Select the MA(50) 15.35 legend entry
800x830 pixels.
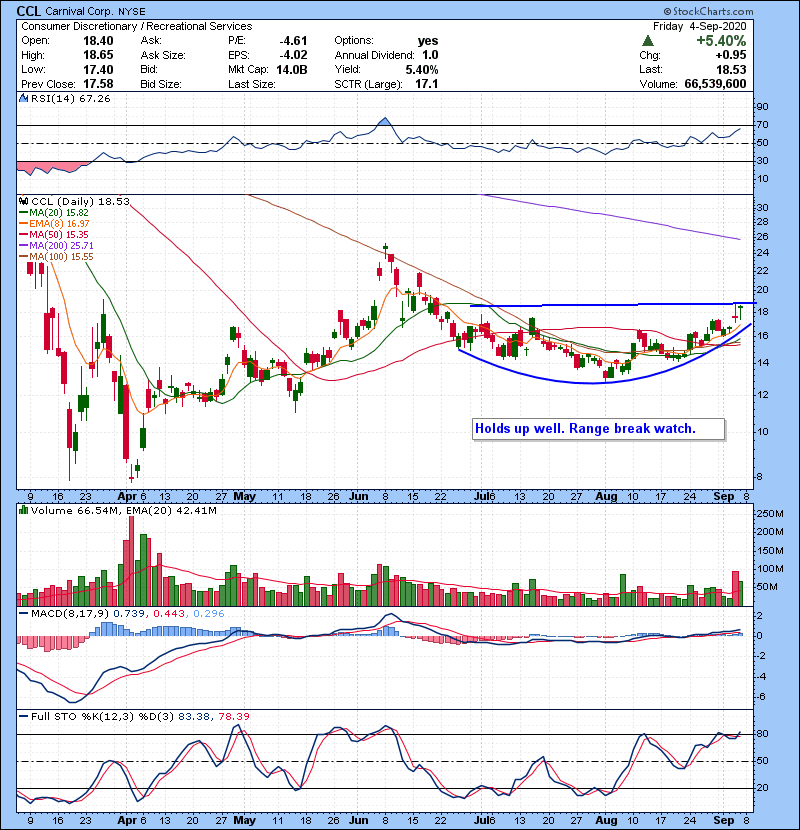54,234
